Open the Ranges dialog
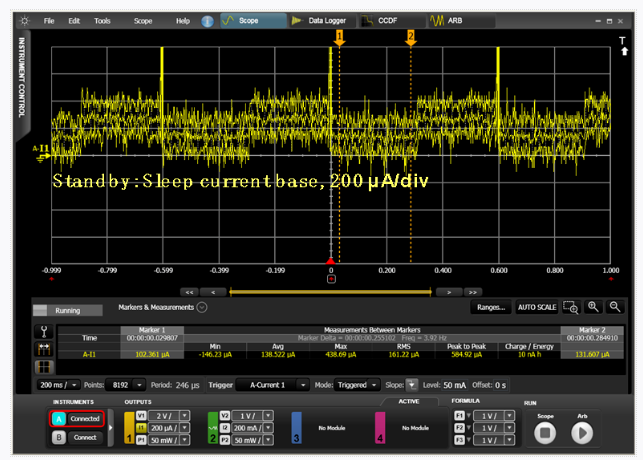 (491, 307)
